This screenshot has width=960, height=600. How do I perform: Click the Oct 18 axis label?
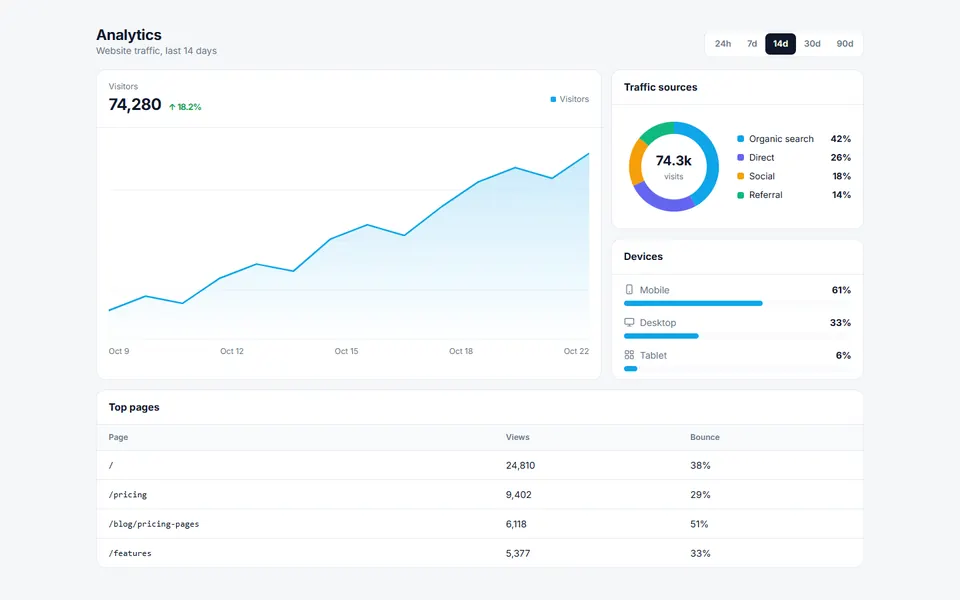[x=460, y=351]
